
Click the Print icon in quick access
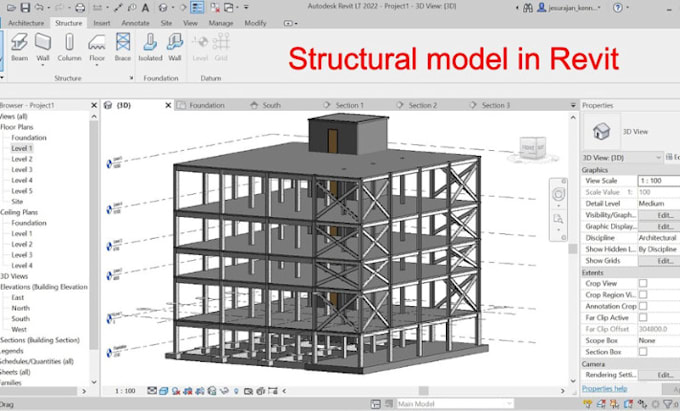coord(80,7)
